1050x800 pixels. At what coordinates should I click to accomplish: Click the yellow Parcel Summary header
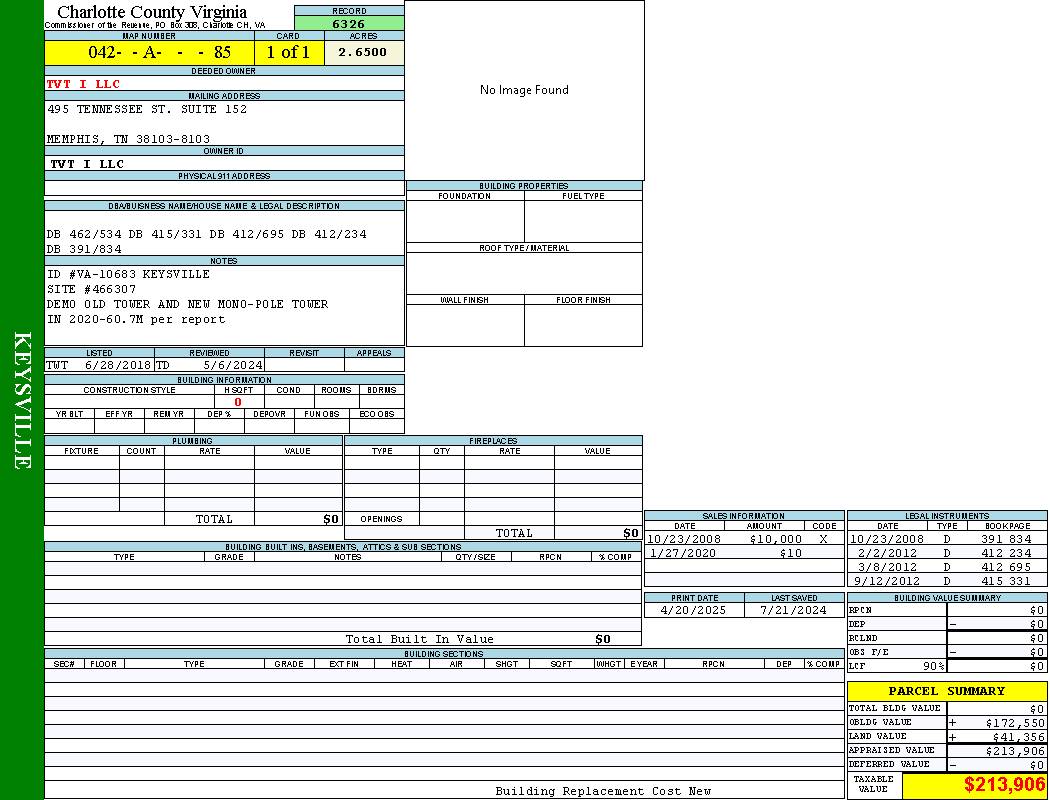coord(946,691)
